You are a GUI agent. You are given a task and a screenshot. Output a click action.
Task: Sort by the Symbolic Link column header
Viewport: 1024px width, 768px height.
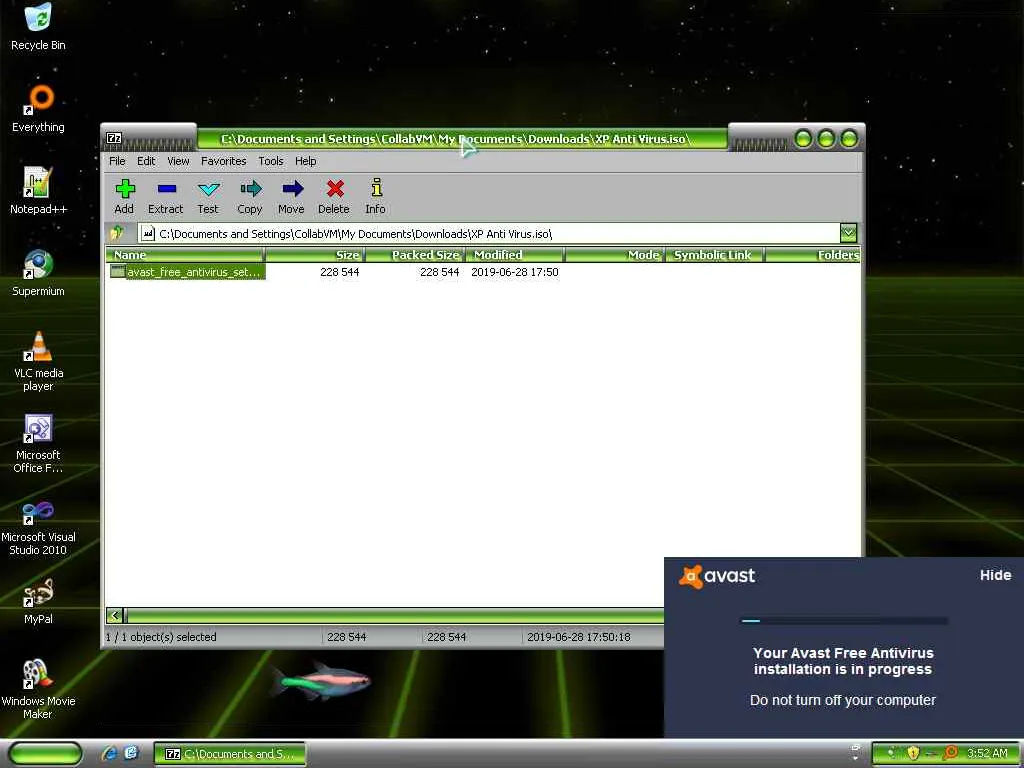(714, 255)
